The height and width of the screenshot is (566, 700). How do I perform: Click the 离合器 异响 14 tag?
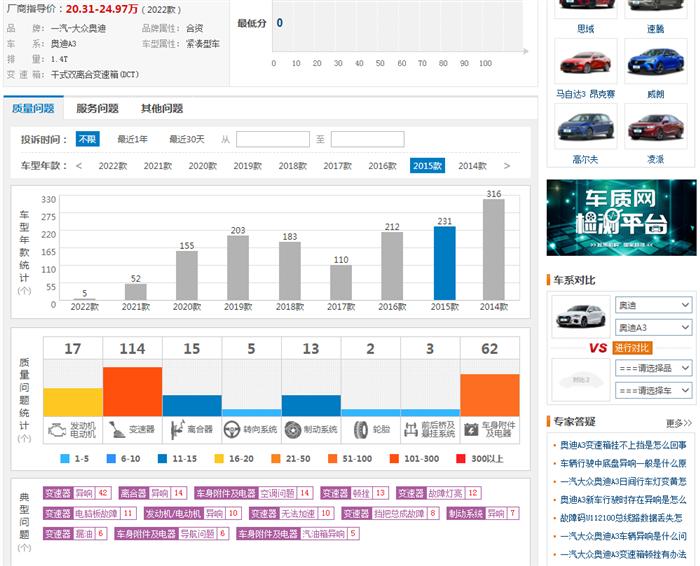[153, 493]
